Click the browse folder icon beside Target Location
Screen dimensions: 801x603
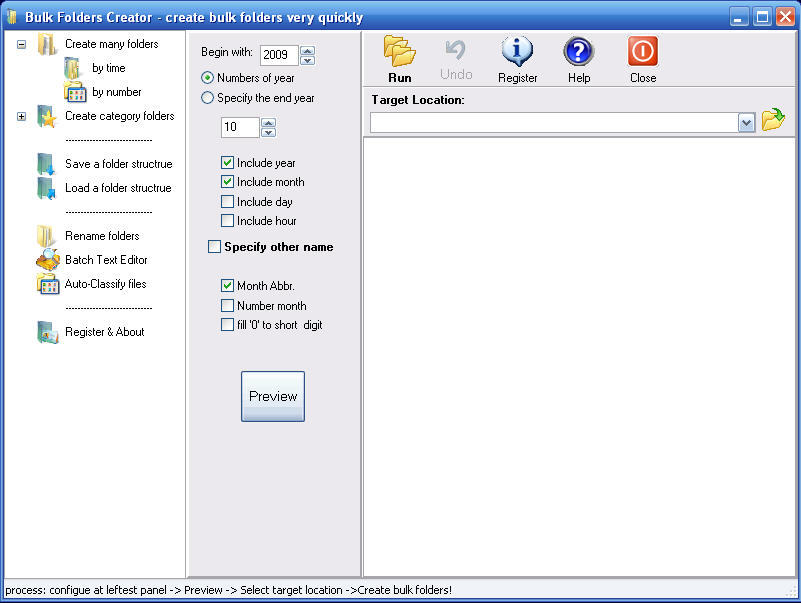click(770, 120)
